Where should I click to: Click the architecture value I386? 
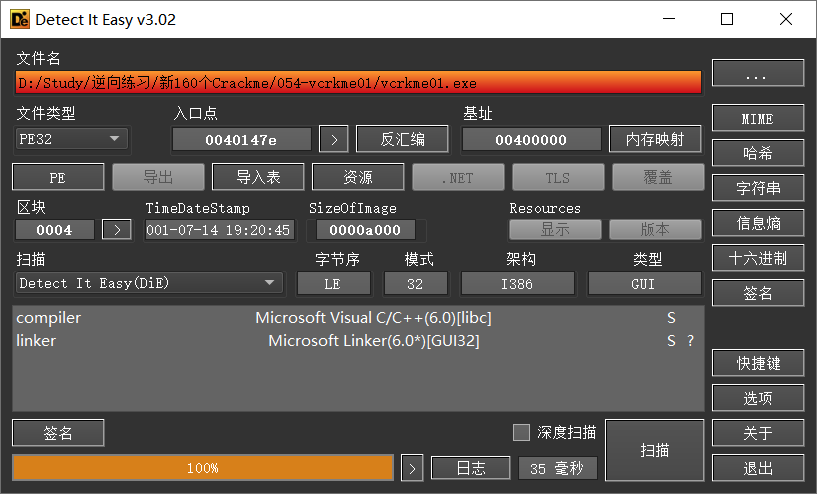click(517, 284)
